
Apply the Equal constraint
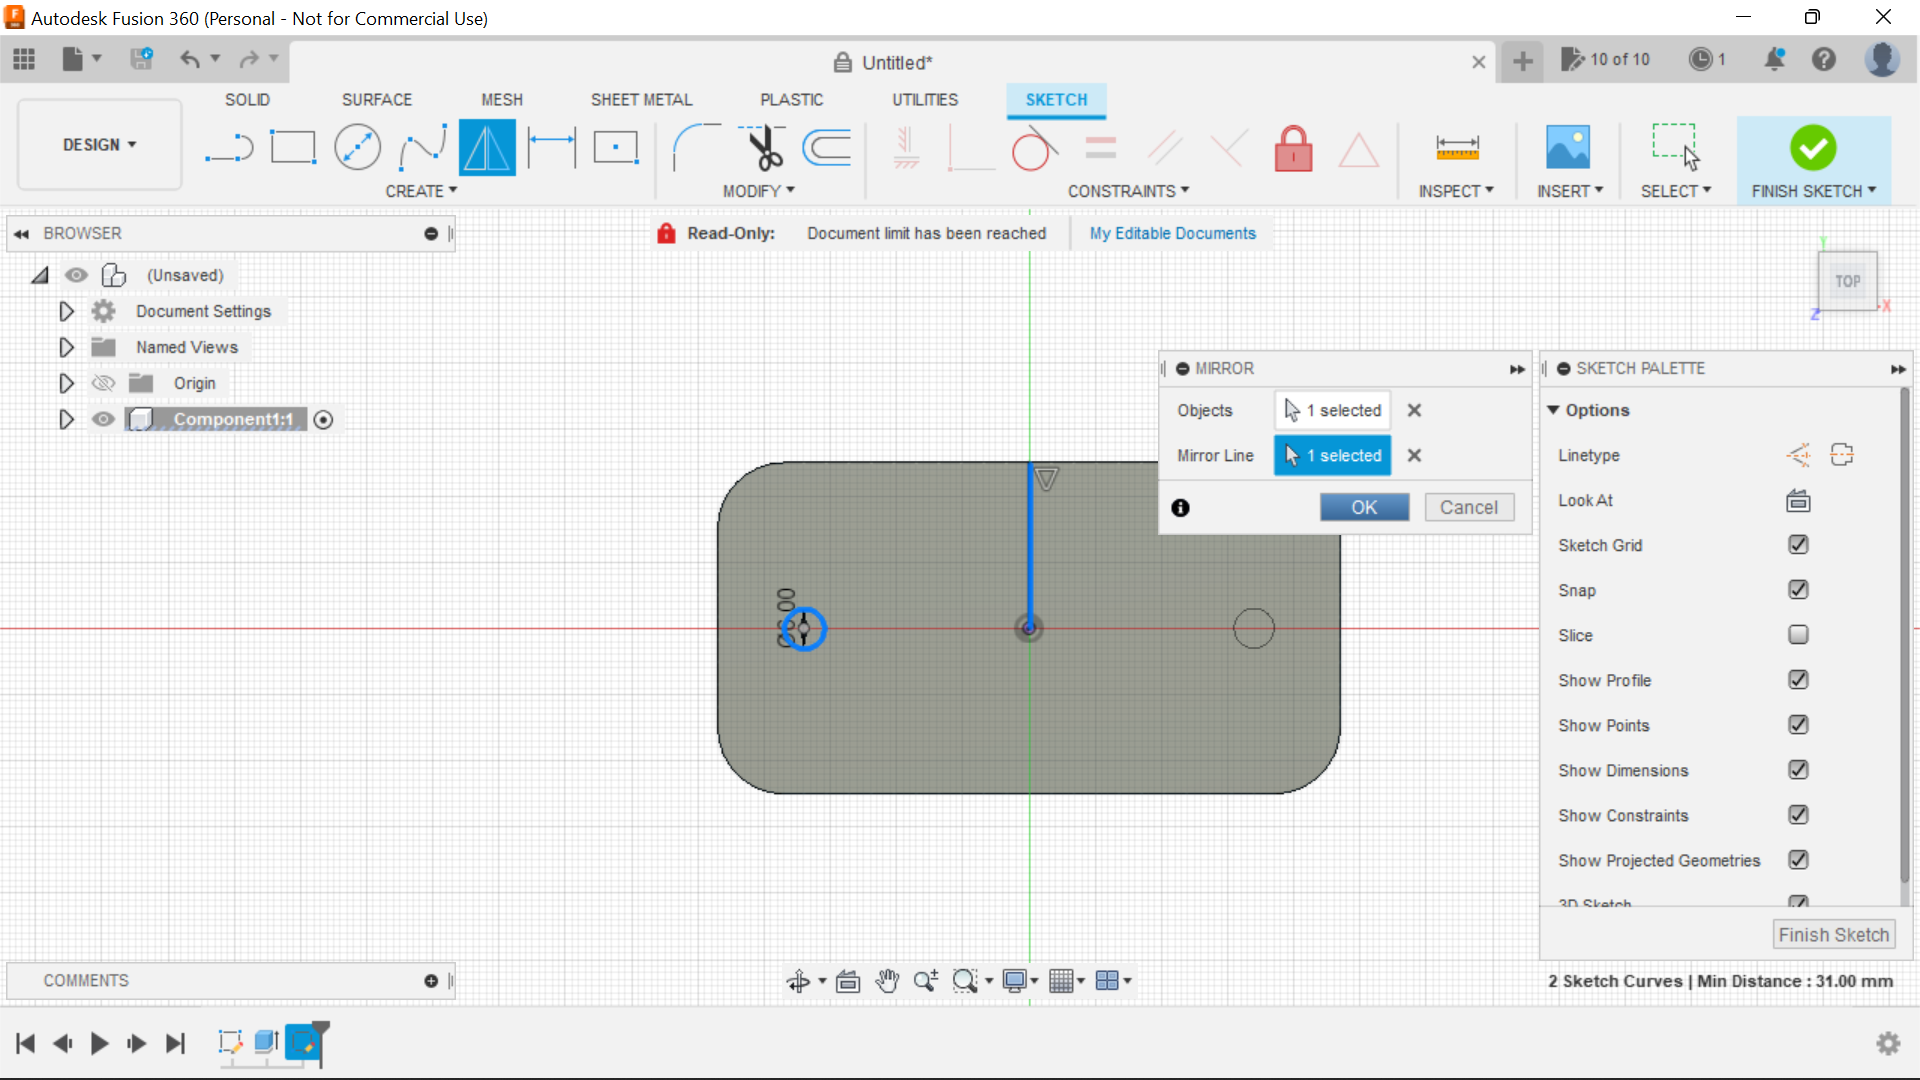pos(1100,148)
